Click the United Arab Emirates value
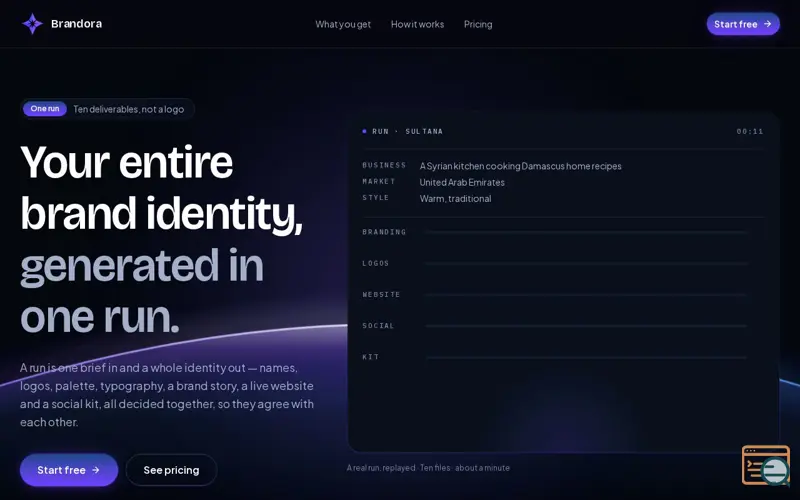Viewport: 800px width, 500px height. (462, 182)
